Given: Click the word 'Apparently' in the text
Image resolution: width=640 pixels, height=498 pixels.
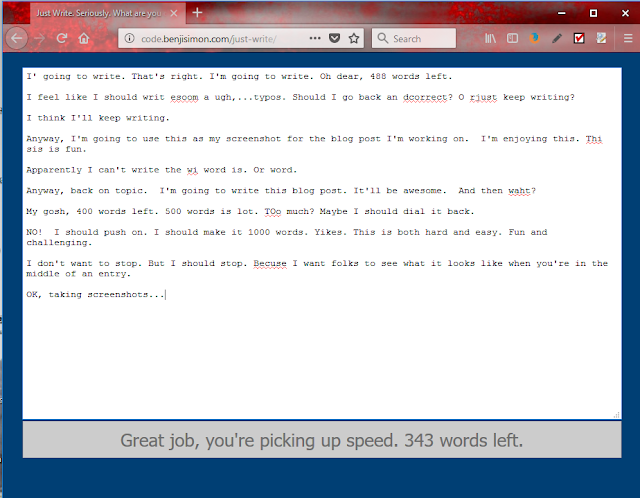Looking at the screenshot, I should (54, 170).
